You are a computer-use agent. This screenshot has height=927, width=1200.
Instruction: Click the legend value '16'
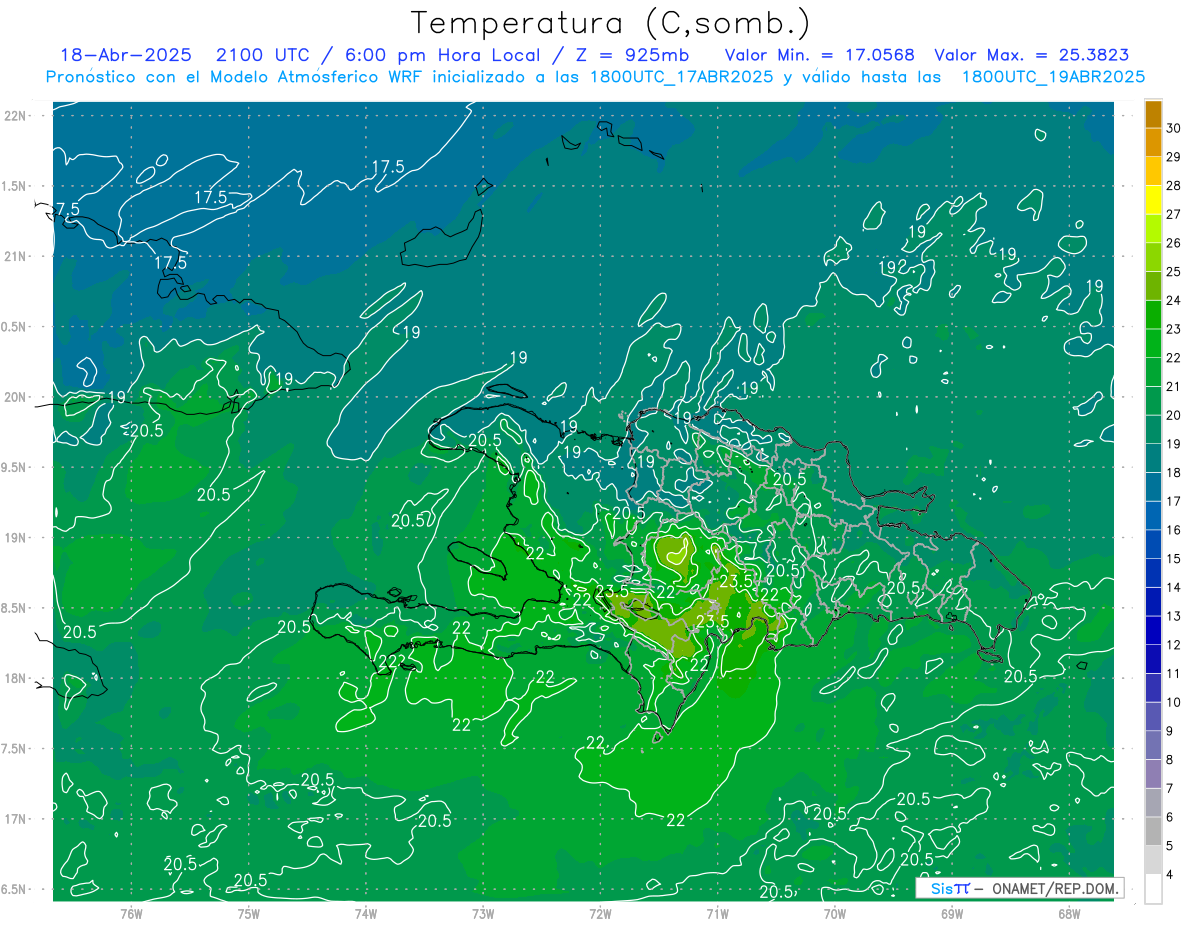click(1174, 530)
